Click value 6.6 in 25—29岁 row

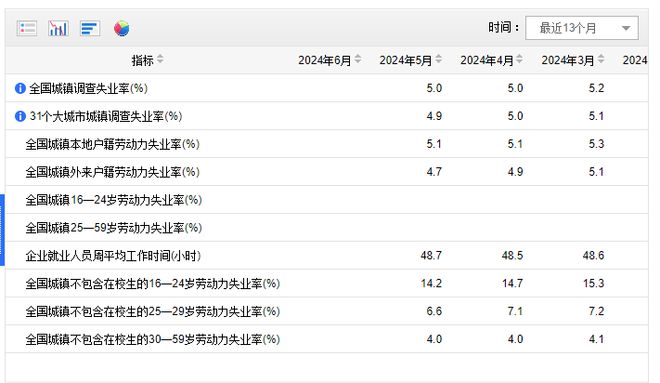tap(434, 311)
